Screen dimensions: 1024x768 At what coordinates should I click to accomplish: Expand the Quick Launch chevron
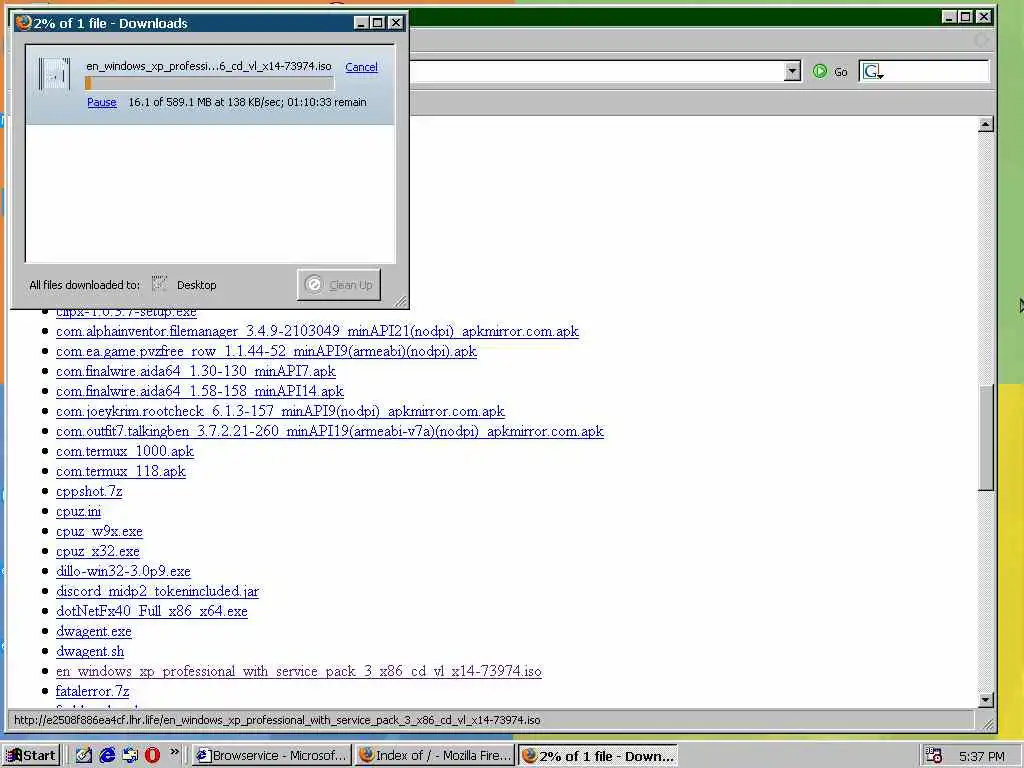coord(174,752)
